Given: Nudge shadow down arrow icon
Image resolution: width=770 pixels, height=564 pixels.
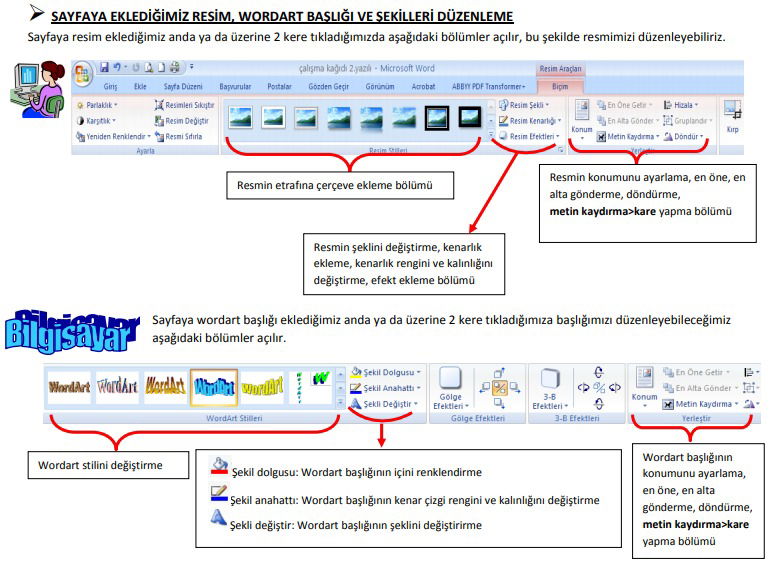Looking at the screenshot, I should tap(499, 403).
